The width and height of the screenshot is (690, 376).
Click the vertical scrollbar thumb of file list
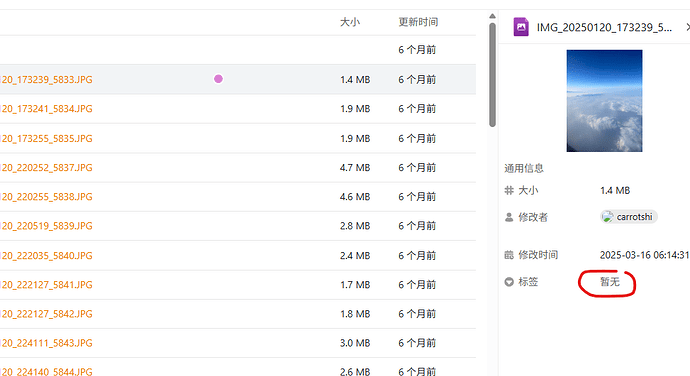tap(492, 75)
